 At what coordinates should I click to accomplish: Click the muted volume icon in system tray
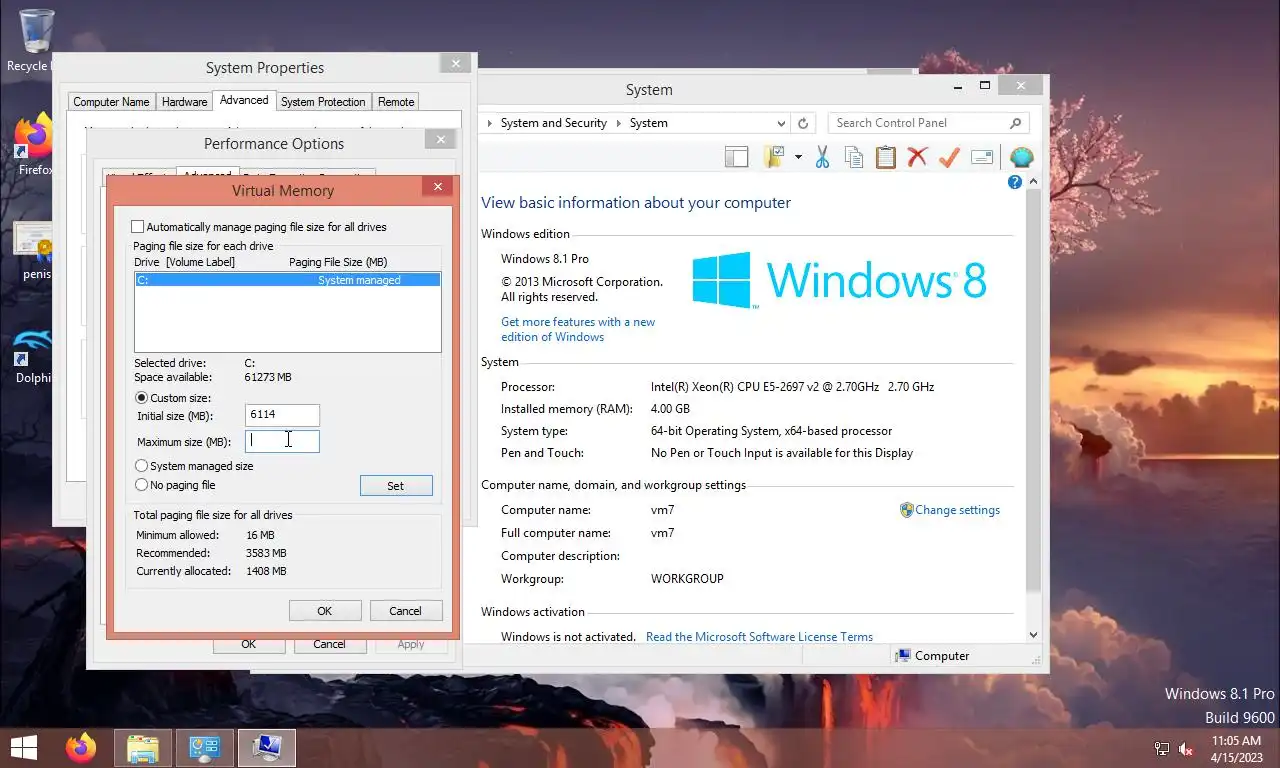click(1187, 748)
